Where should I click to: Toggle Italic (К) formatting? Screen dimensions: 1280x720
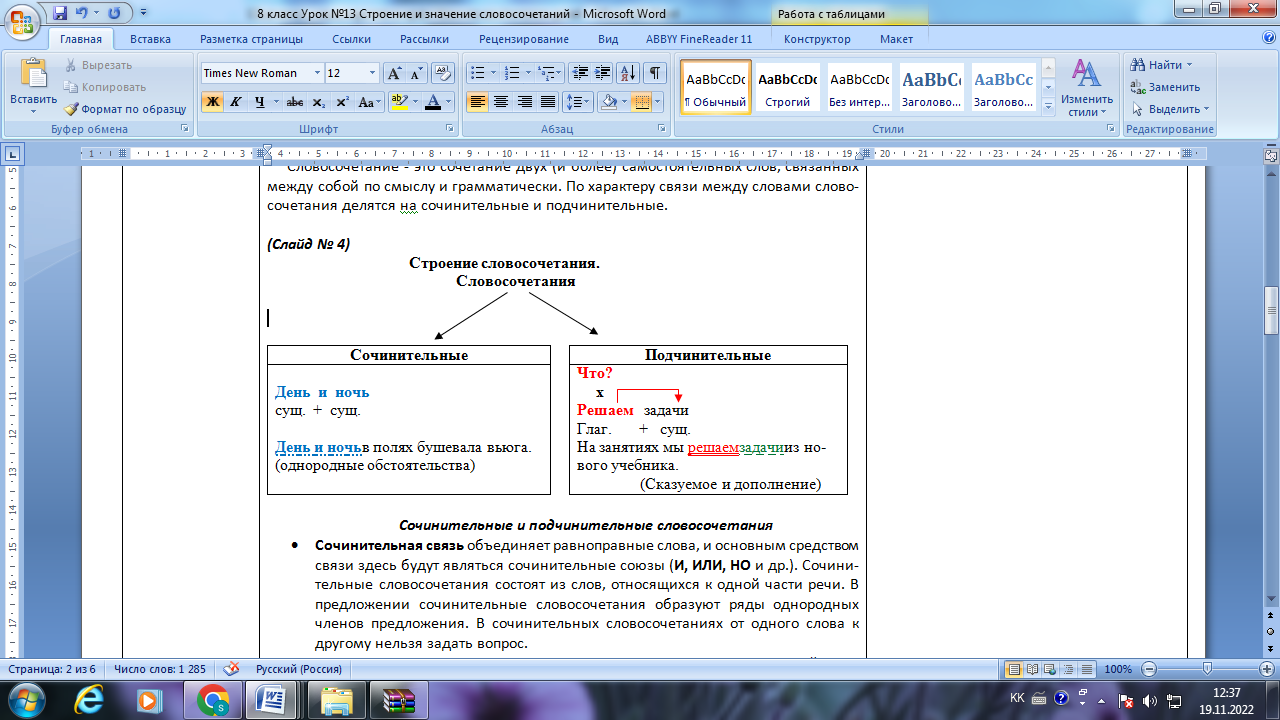click(x=236, y=102)
